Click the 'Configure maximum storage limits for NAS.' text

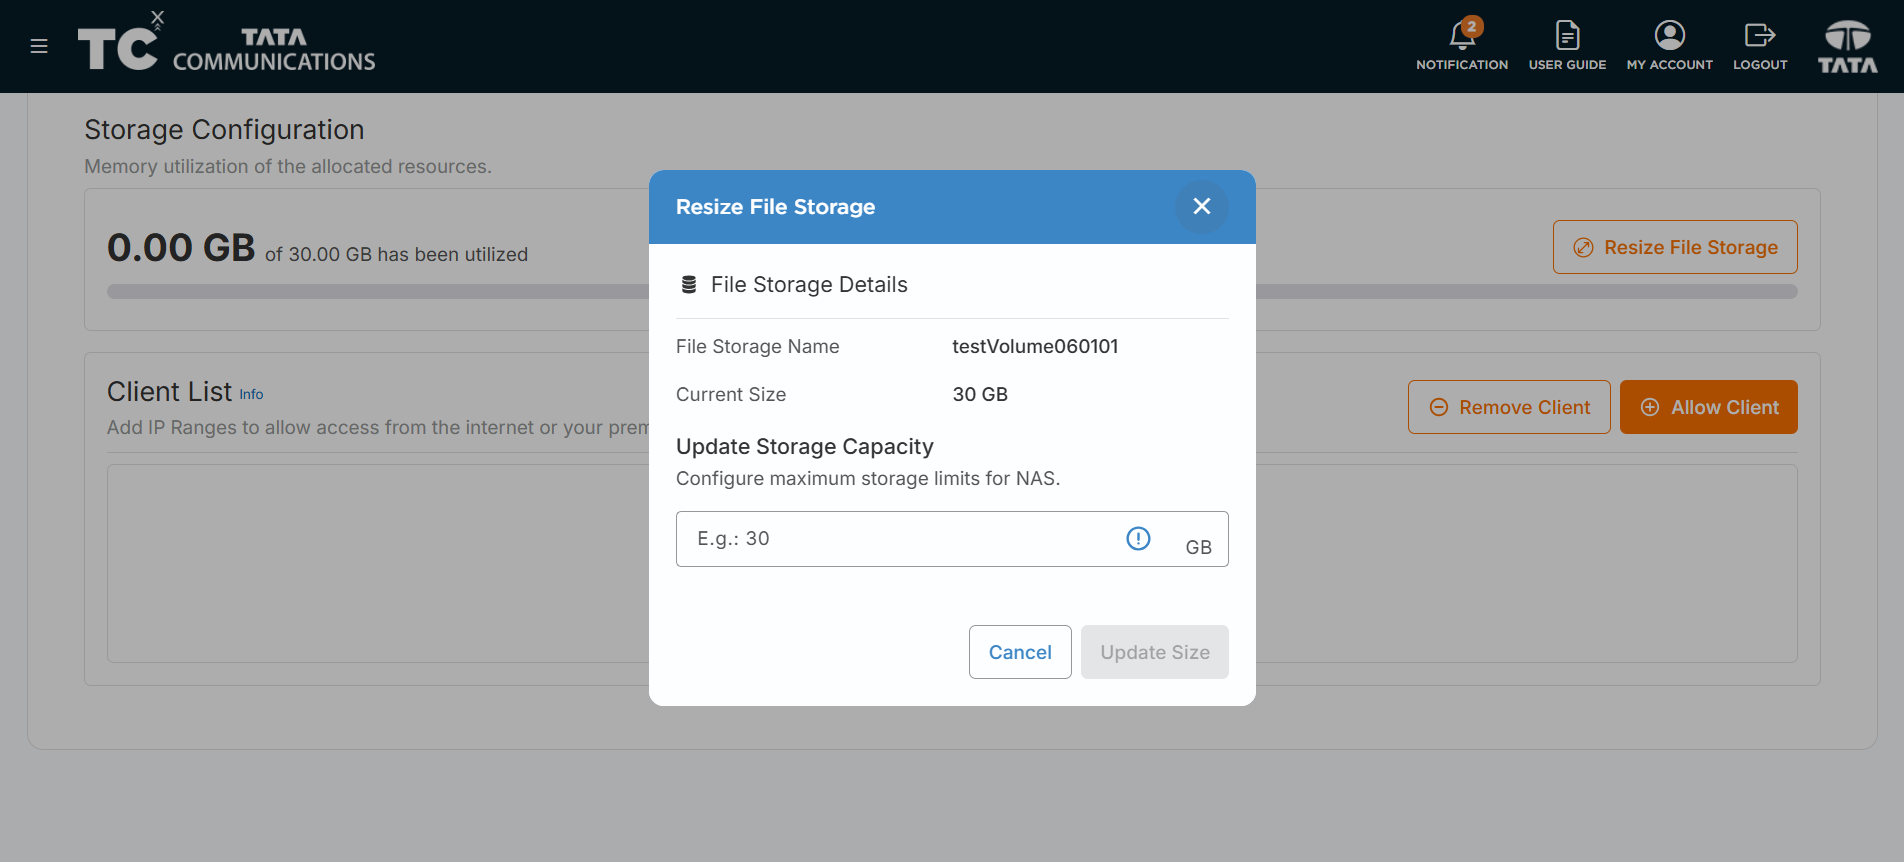868,478
